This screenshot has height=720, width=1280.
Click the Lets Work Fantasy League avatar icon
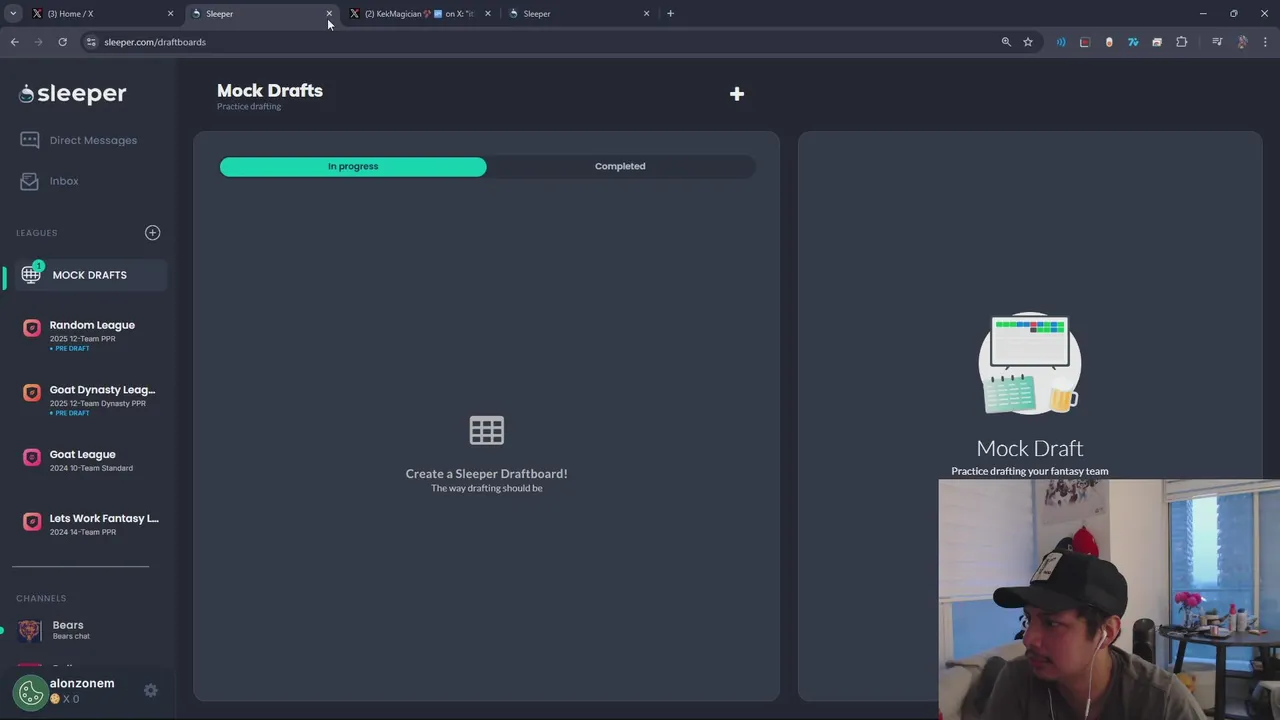(32, 522)
